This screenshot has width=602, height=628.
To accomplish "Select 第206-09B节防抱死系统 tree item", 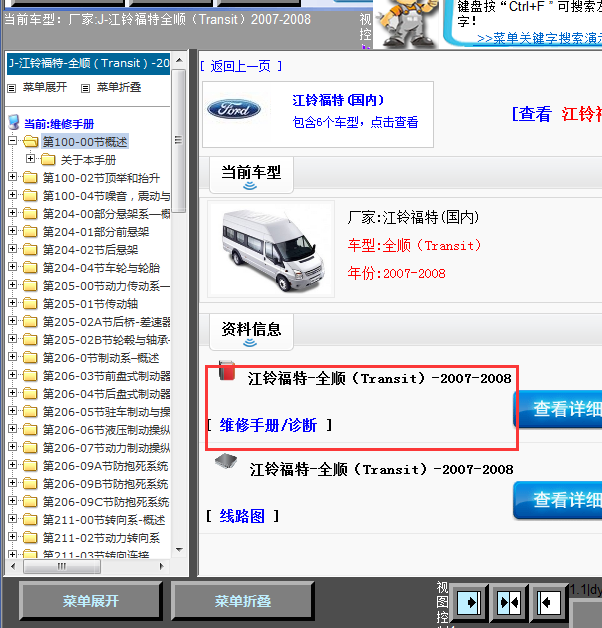I will click(106, 484).
